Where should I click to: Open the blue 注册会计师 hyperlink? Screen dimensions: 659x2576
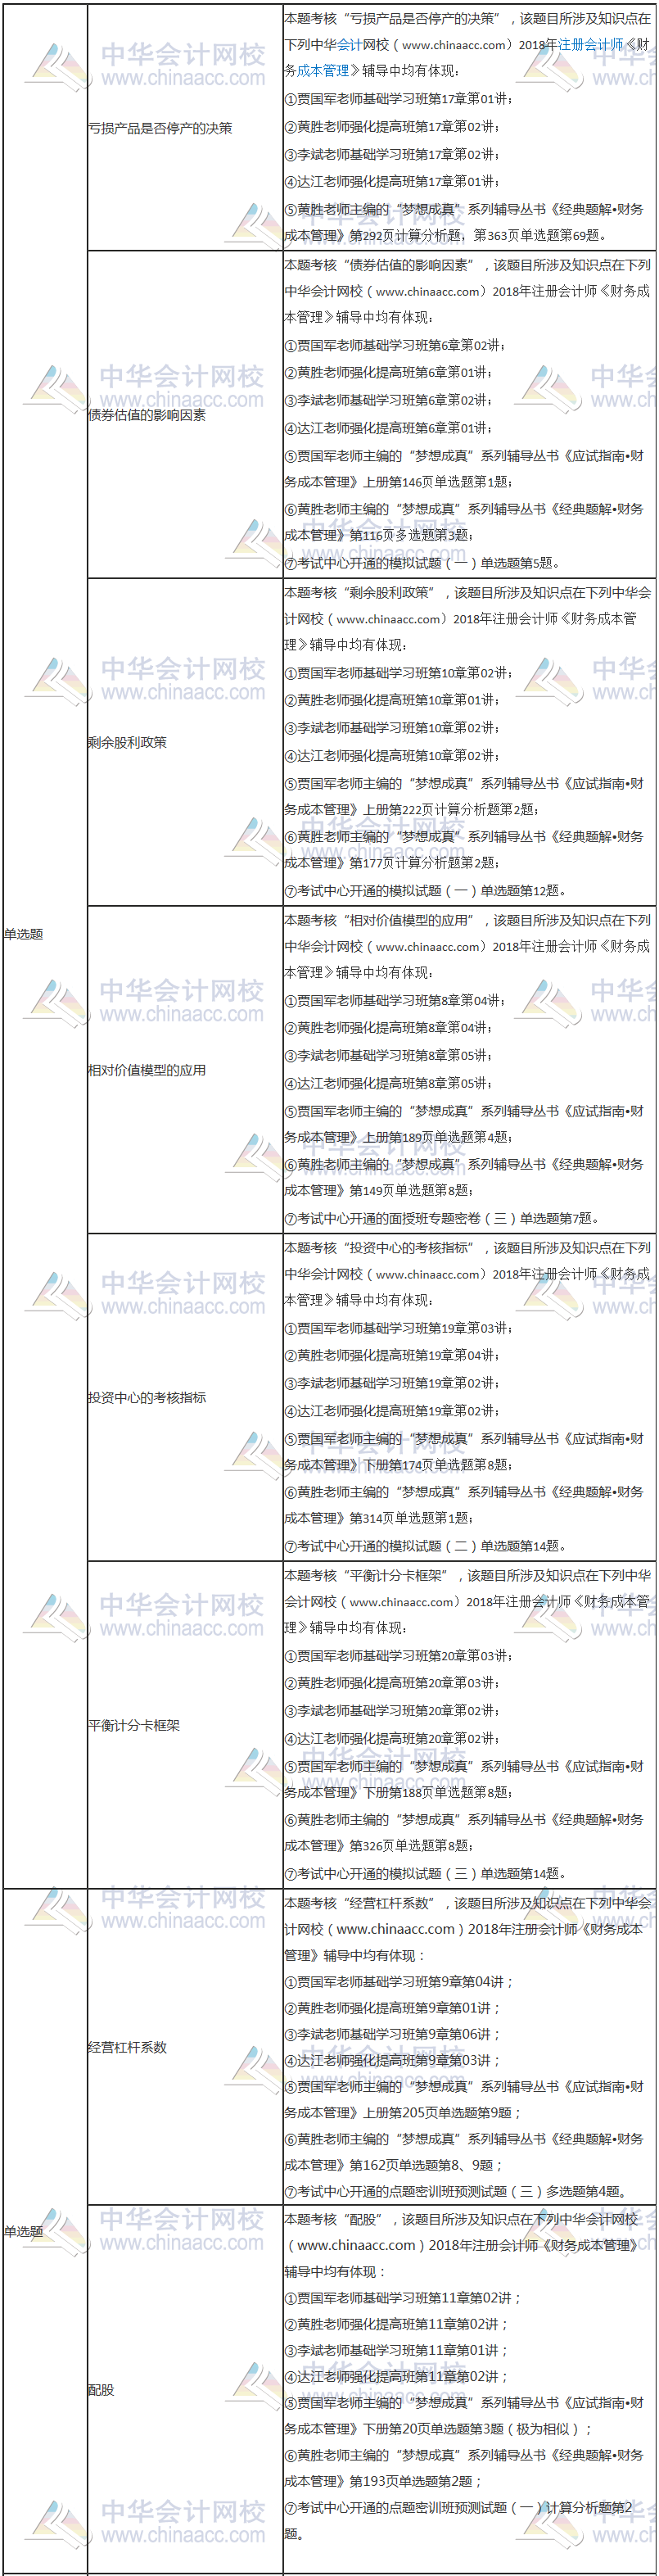[x=590, y=45]
